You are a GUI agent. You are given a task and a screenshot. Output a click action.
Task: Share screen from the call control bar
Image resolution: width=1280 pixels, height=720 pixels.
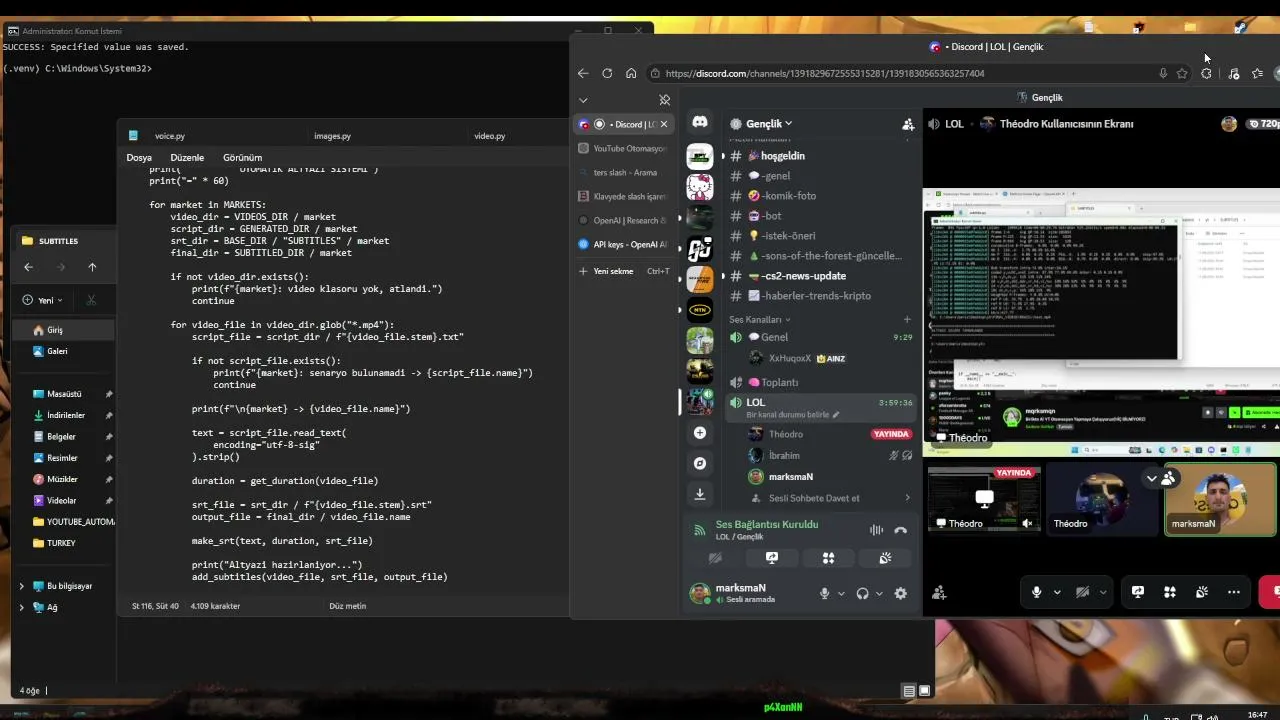tap(1138, 592)
